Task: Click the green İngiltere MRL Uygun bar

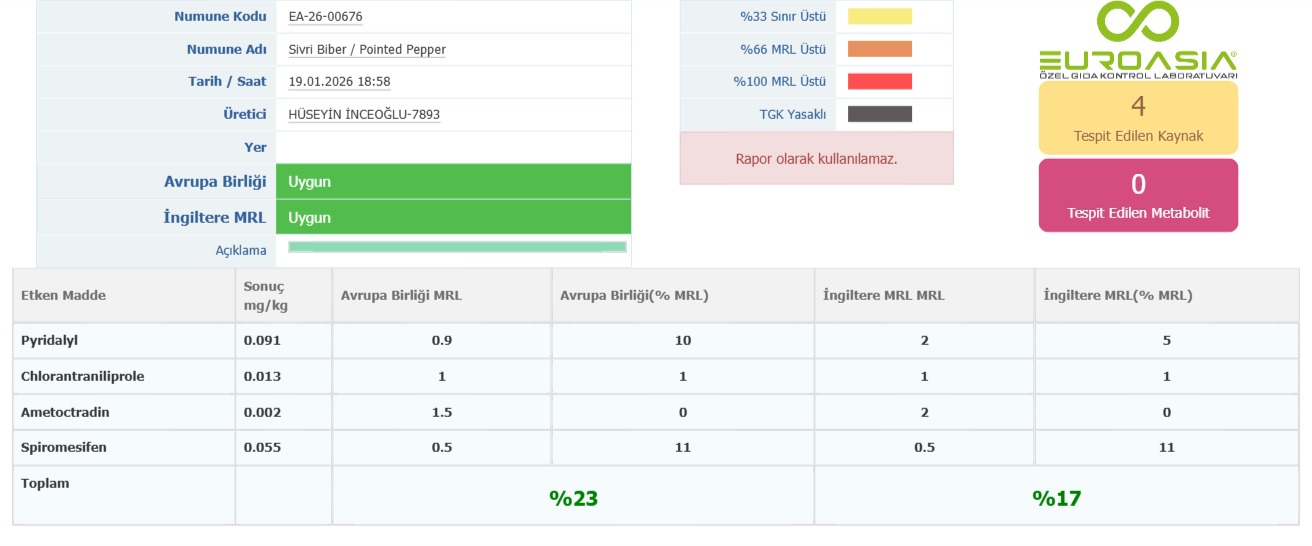Action: point(453,217)
